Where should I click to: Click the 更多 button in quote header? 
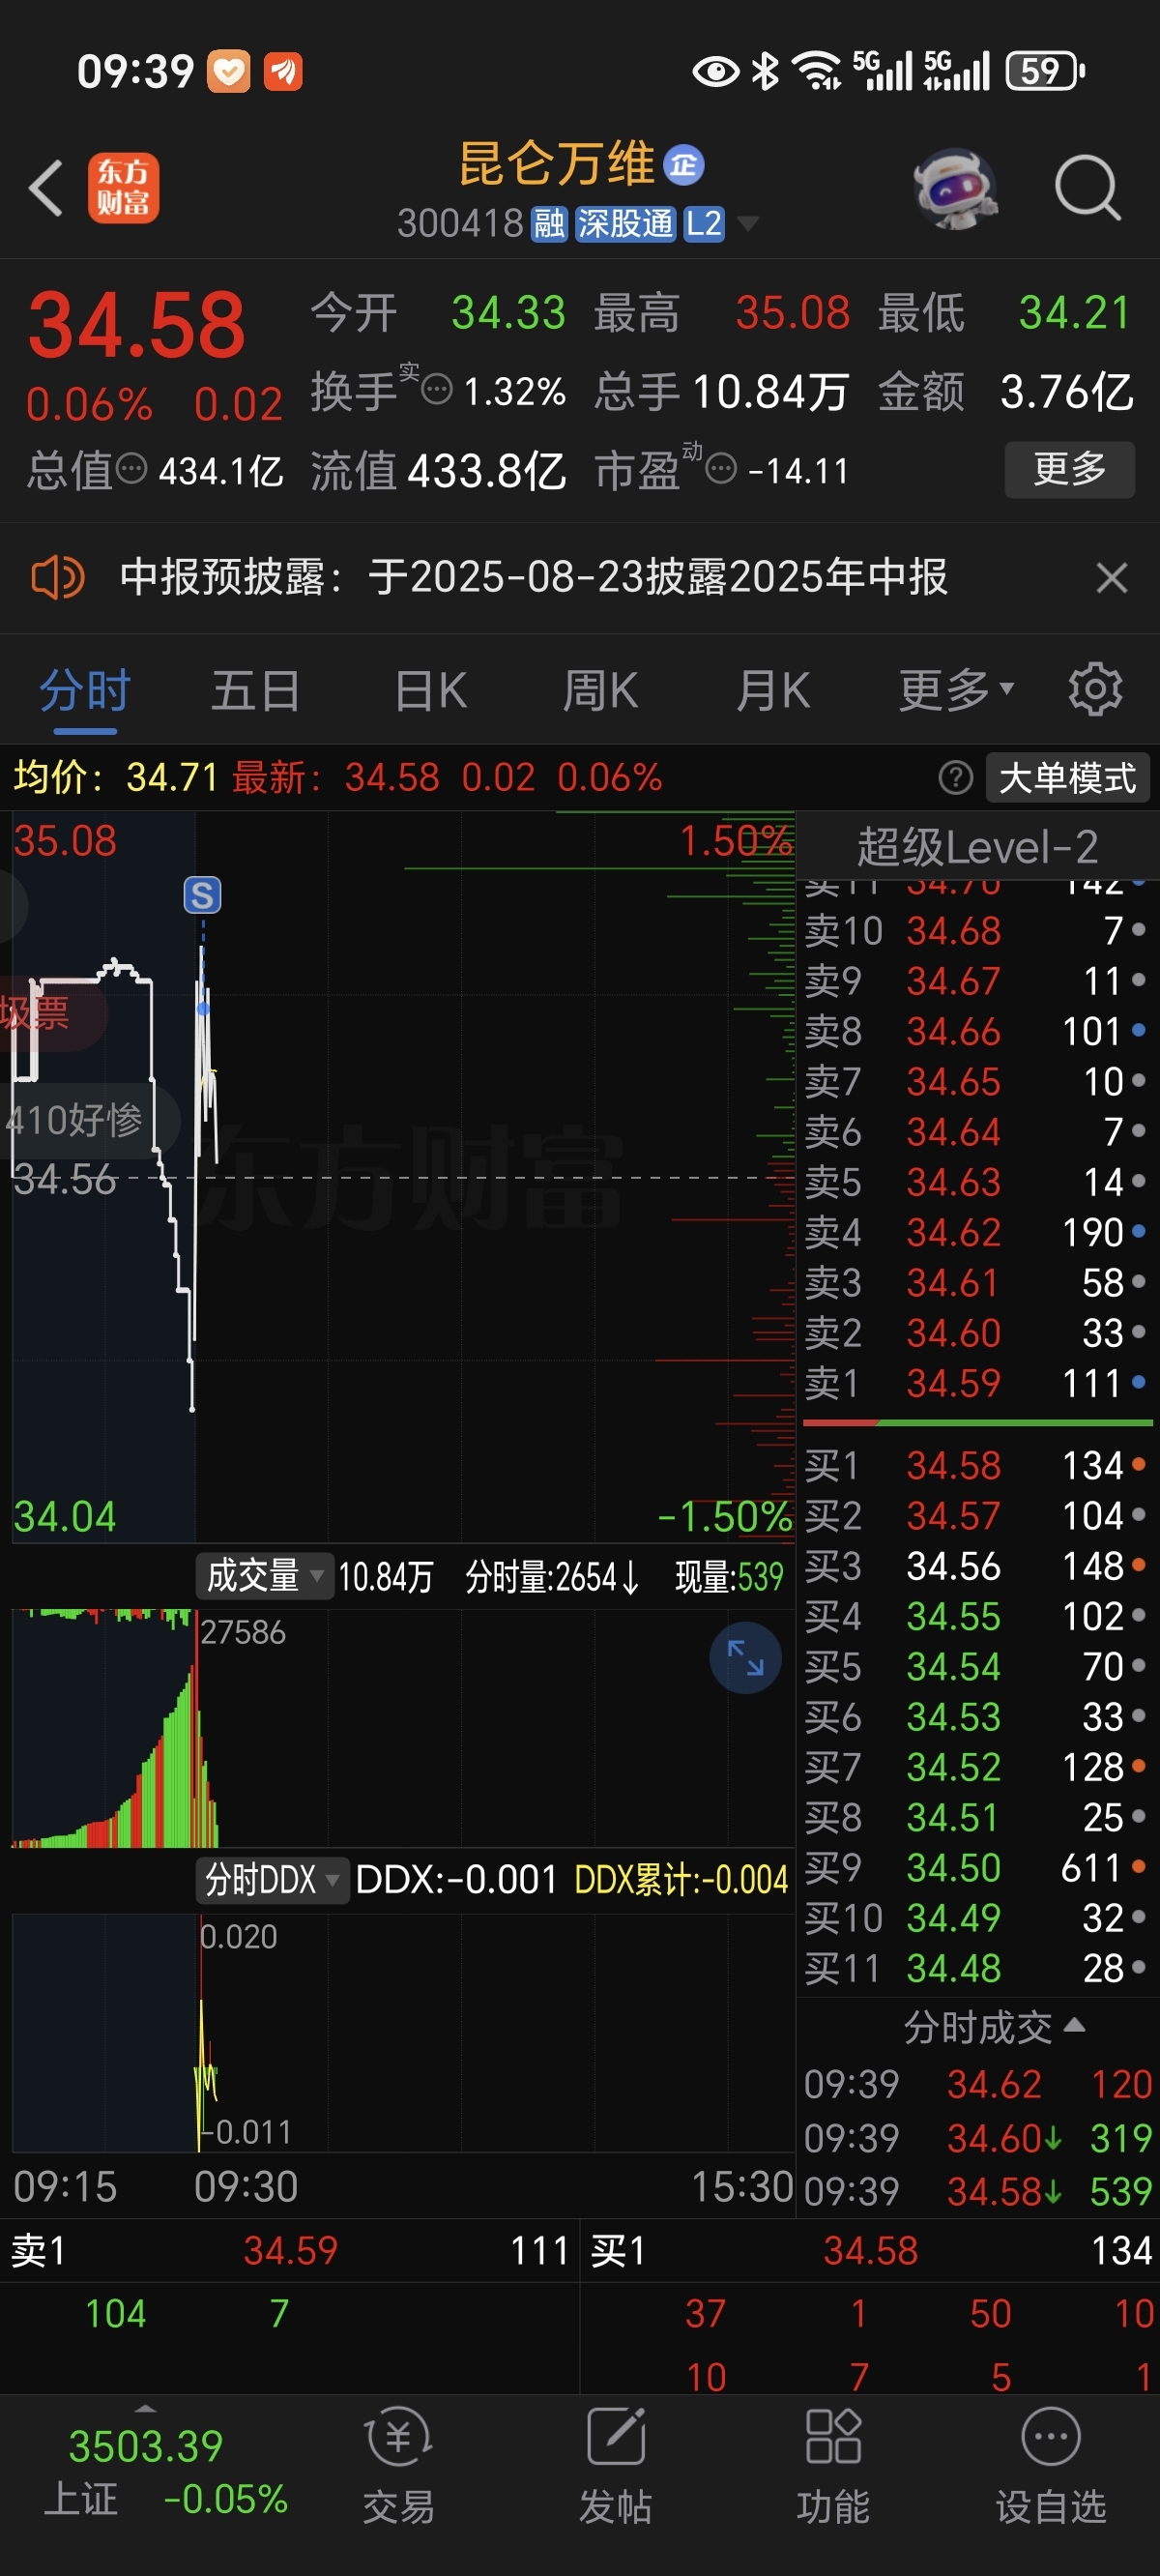pos(1069,469)
